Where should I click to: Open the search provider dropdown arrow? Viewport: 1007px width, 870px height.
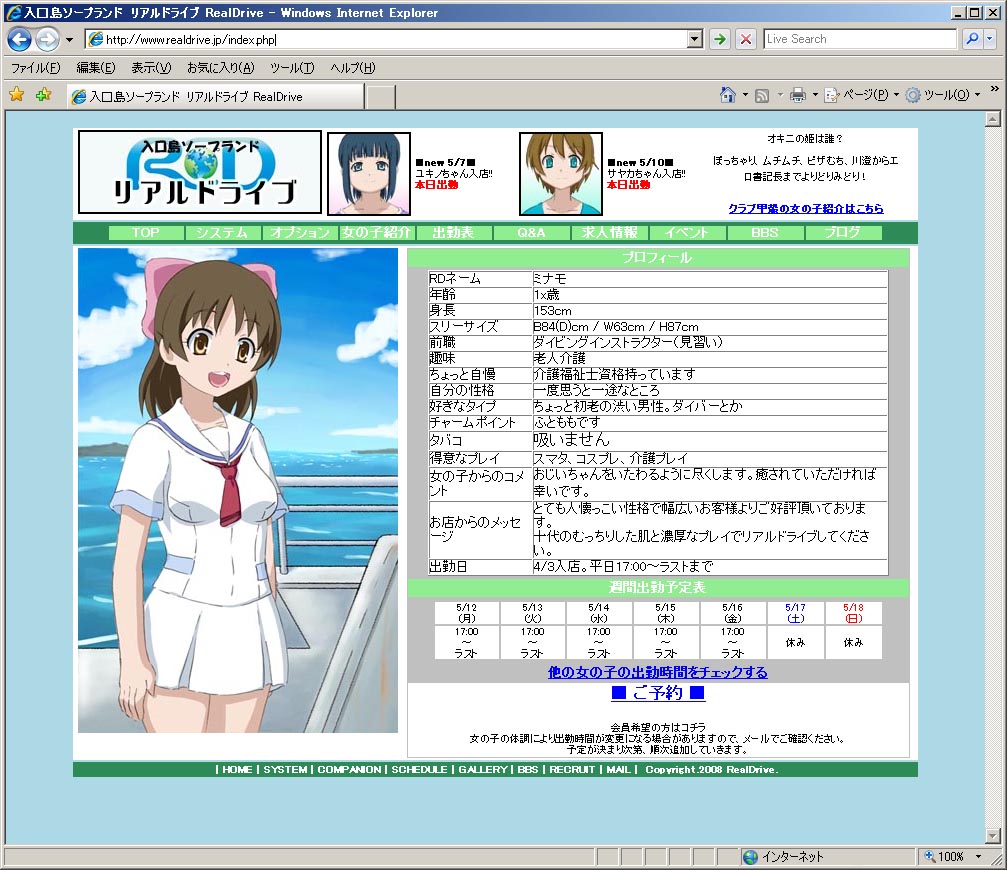(x=990, y=39)
